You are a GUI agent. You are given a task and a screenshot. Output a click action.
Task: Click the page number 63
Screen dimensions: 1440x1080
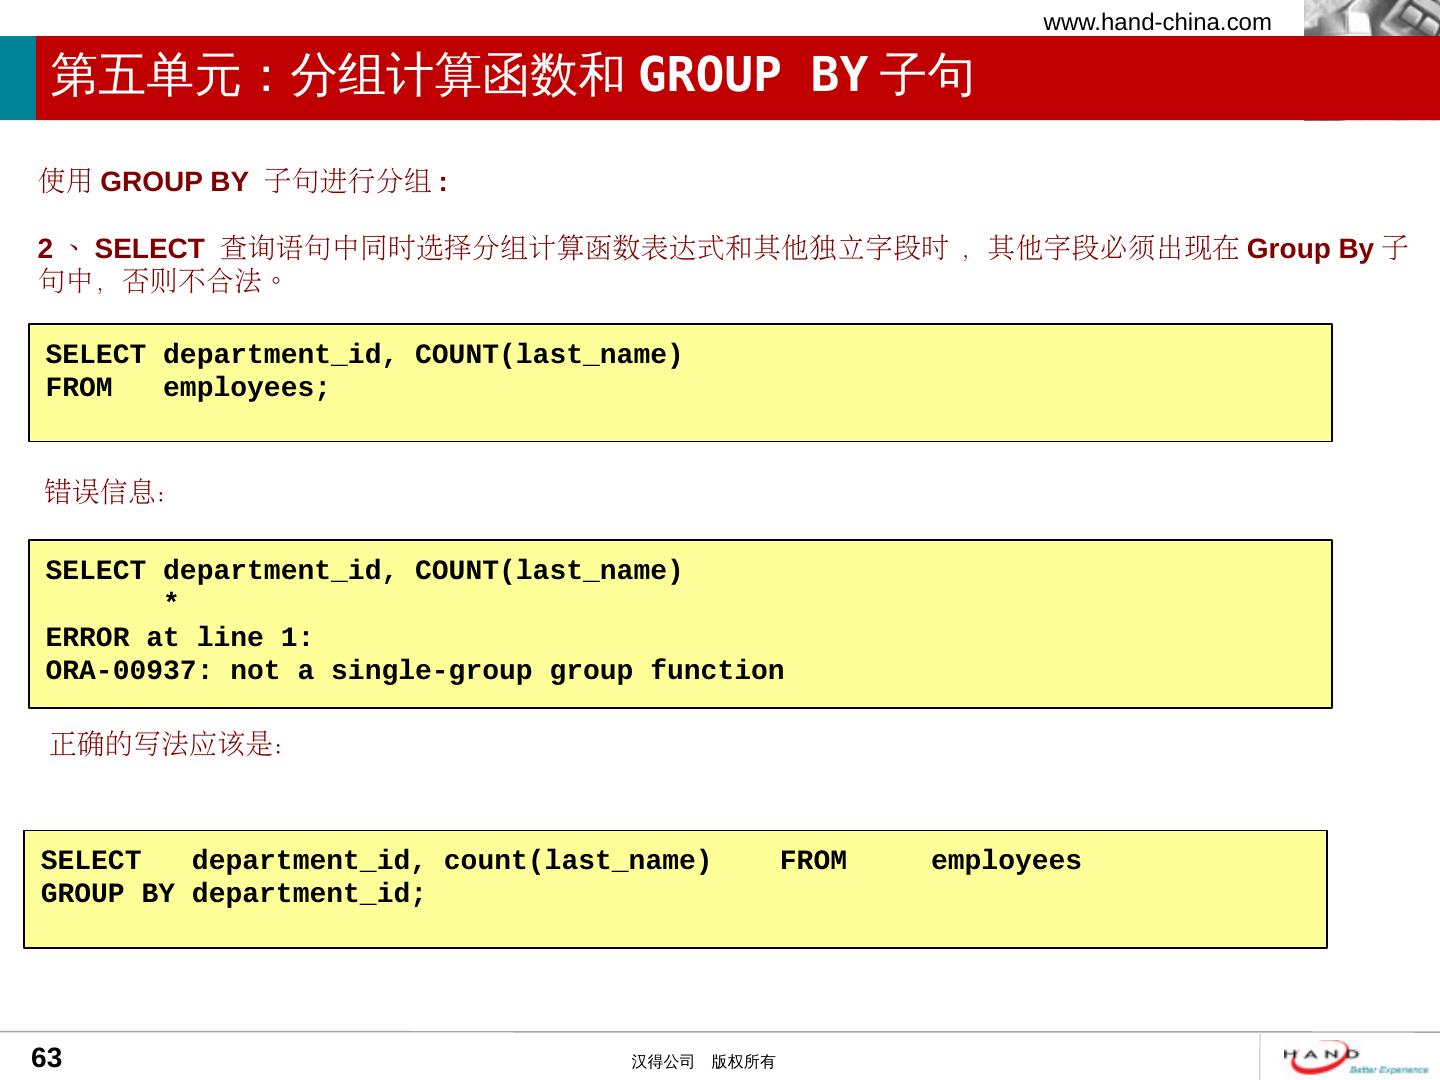coord(46,1058)
